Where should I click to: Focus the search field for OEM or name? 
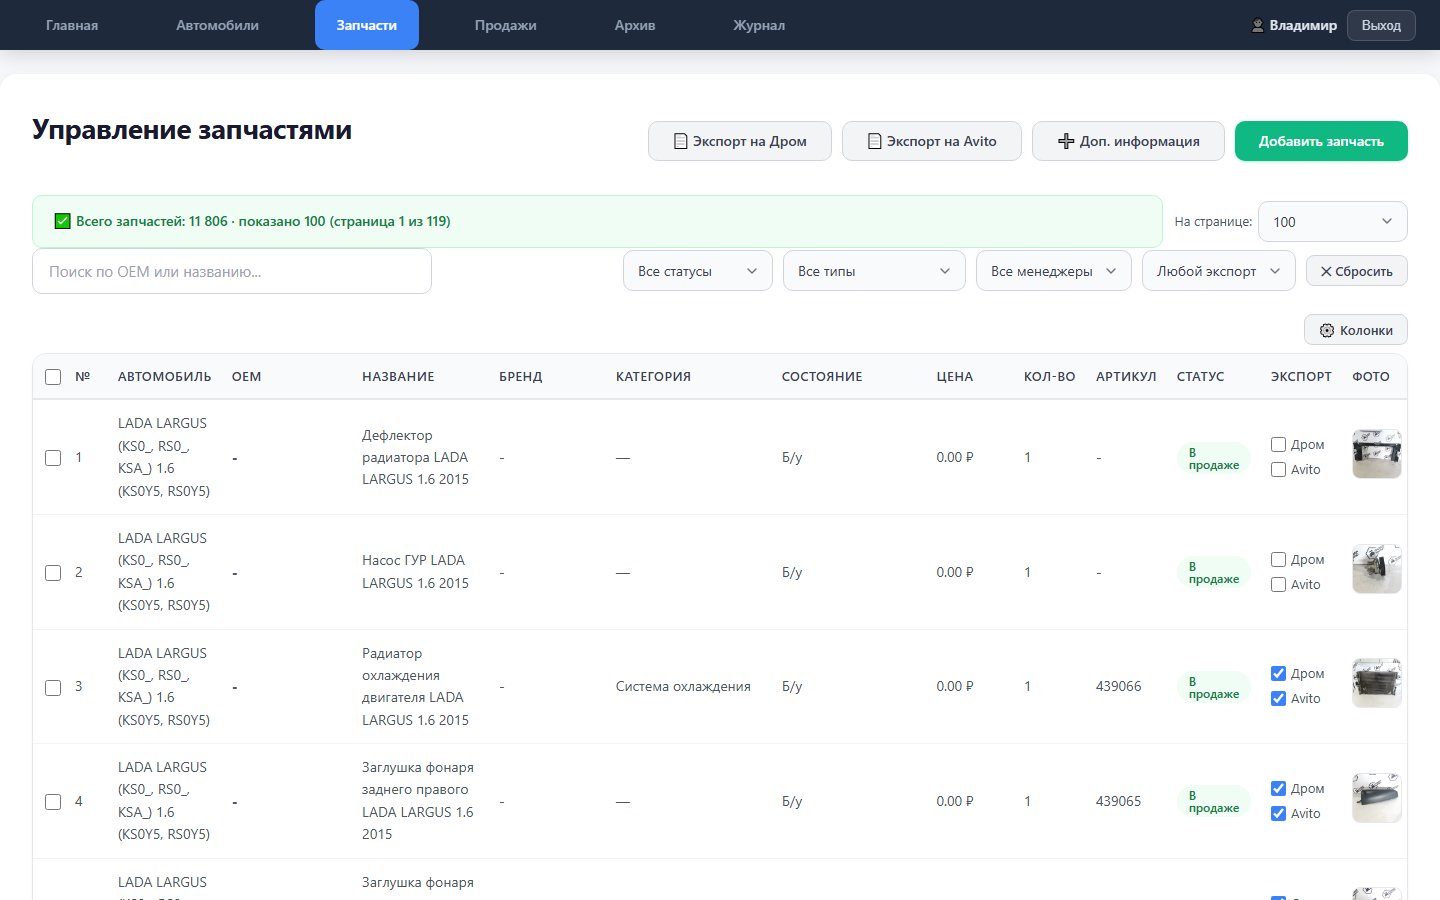point(232,271)
